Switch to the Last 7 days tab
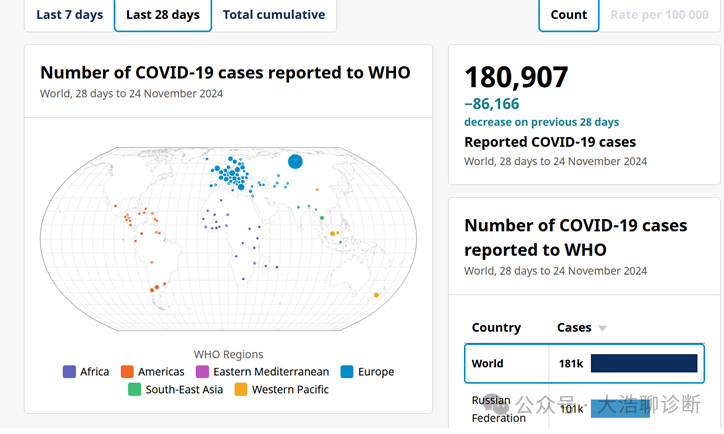 pos(68,15)
